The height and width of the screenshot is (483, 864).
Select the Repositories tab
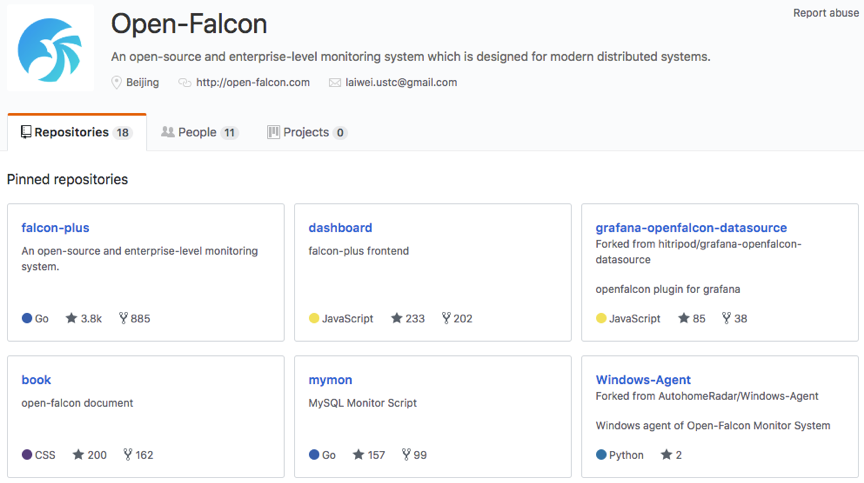point(77,132)
